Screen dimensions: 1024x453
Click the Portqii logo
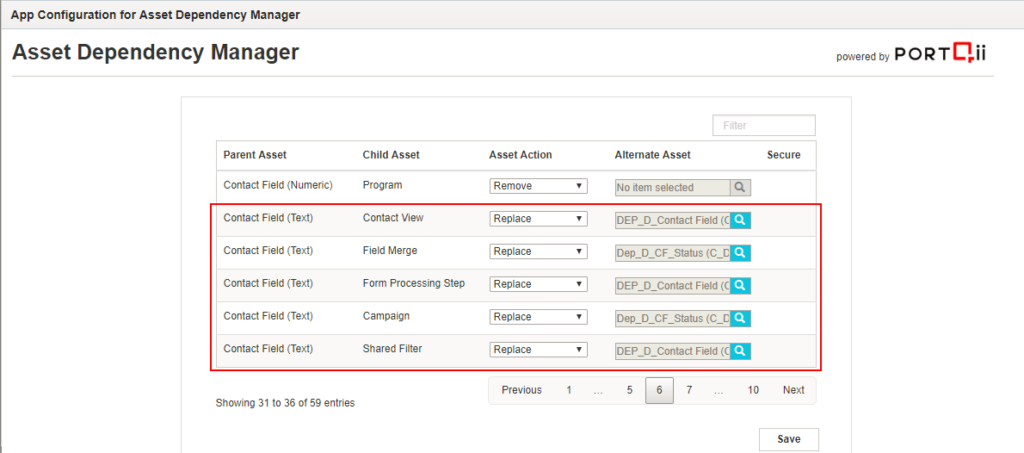click(940, 55)
